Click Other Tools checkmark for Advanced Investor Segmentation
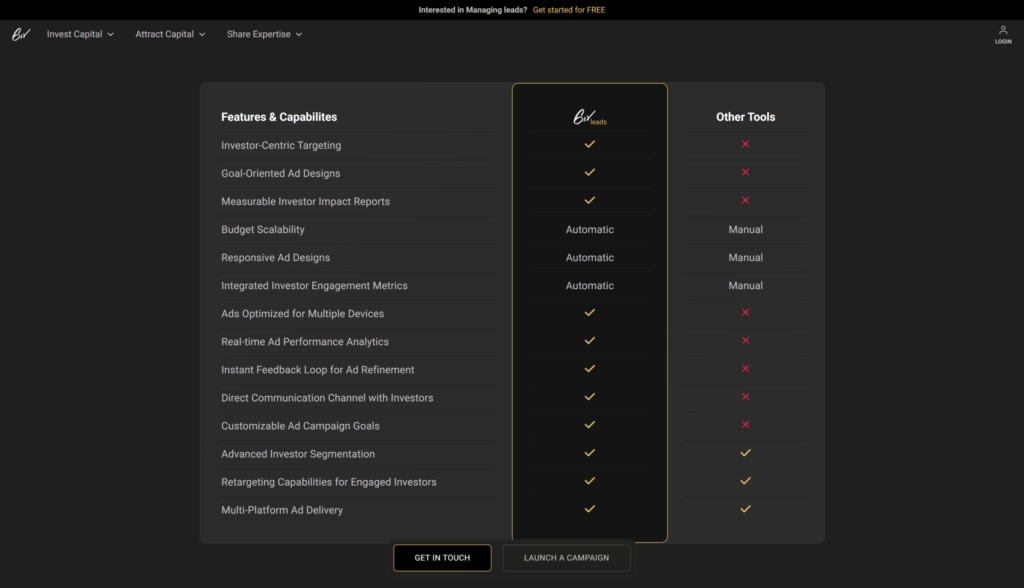 [x=745, y=453]
